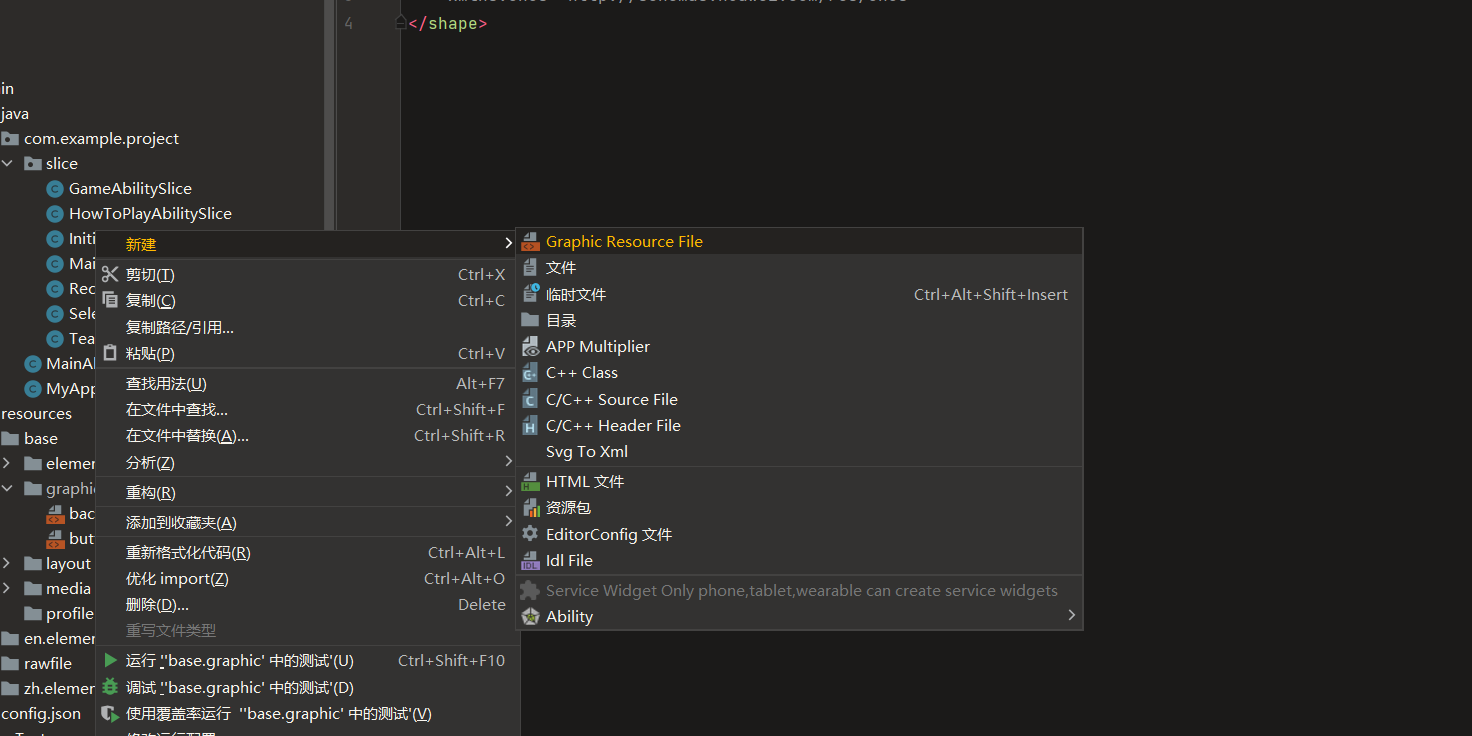Open 添加到收藏夹 submenu
The height and width of the screenshot is (736, 1472).
point(307,522)
